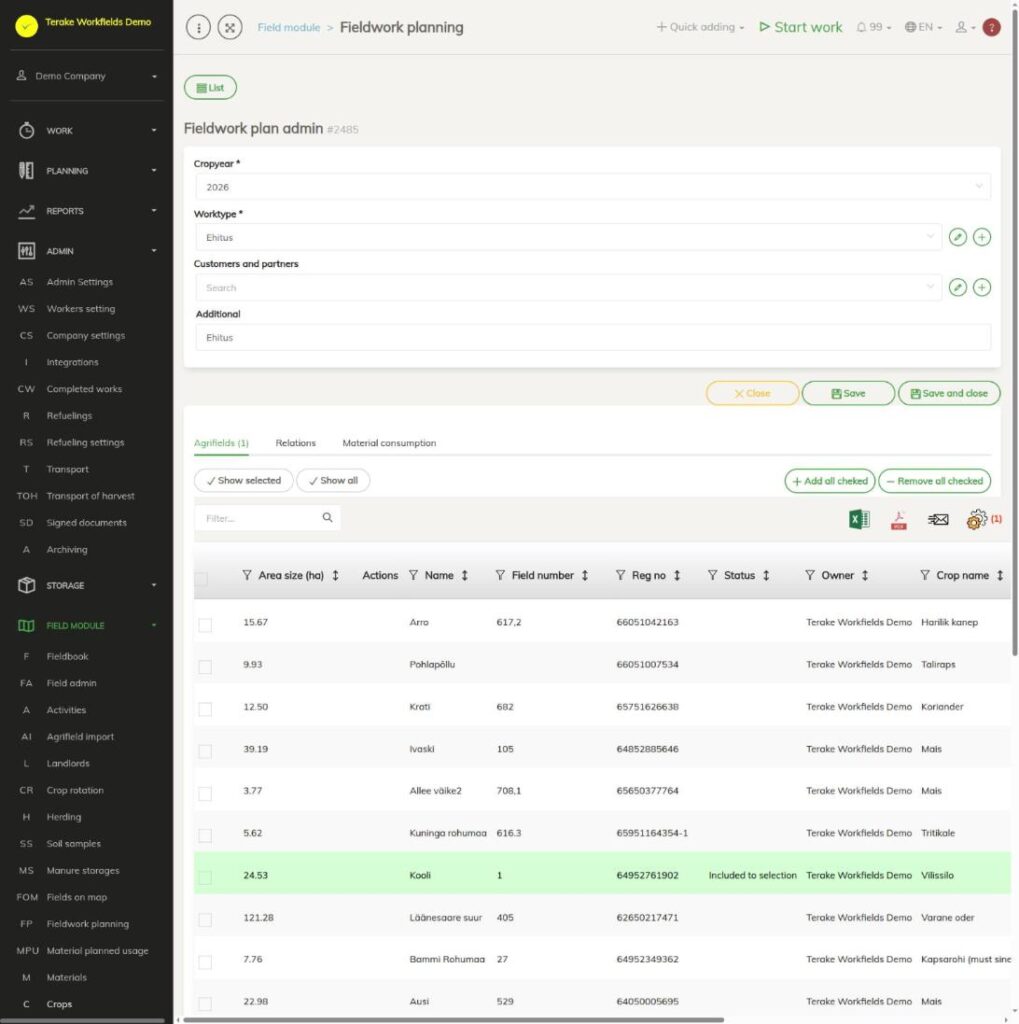Open Worktype dropdown showing Ehitus
Viewport: 1019px width, 1024px height.
click(568, 237)
